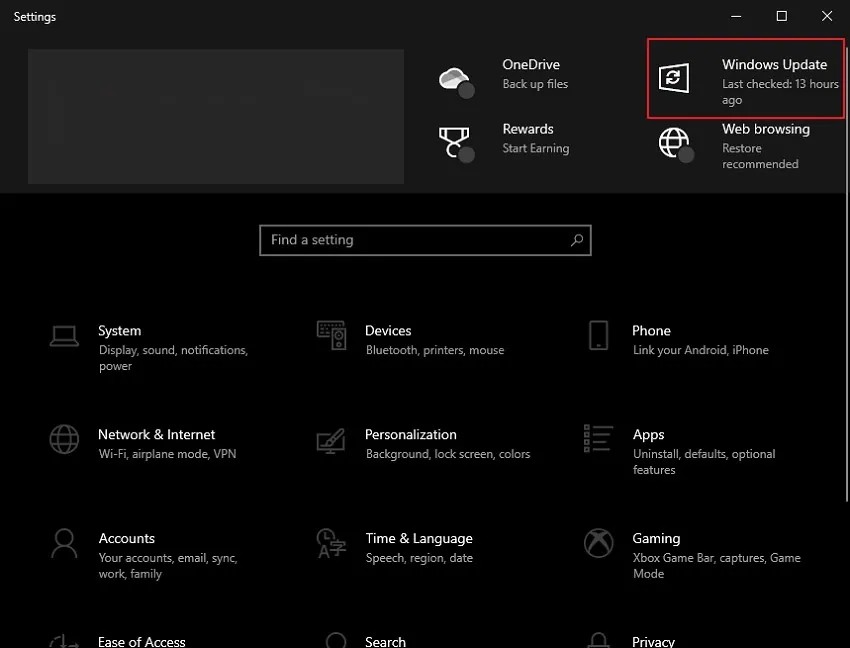Click 'Link your Android, iPhone' description
Viewport: 850px width, 648px height.
coord(700,350)
